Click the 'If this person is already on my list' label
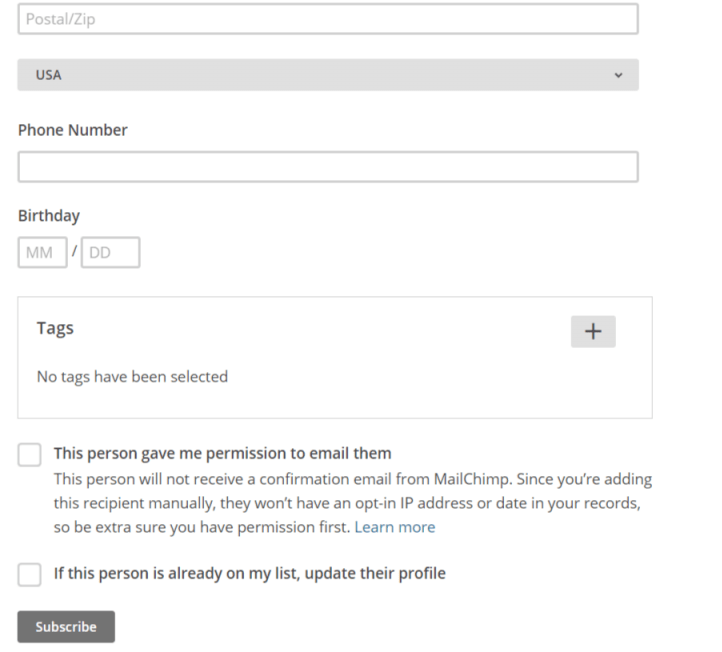The image size is (722, 652). [249, 573]
